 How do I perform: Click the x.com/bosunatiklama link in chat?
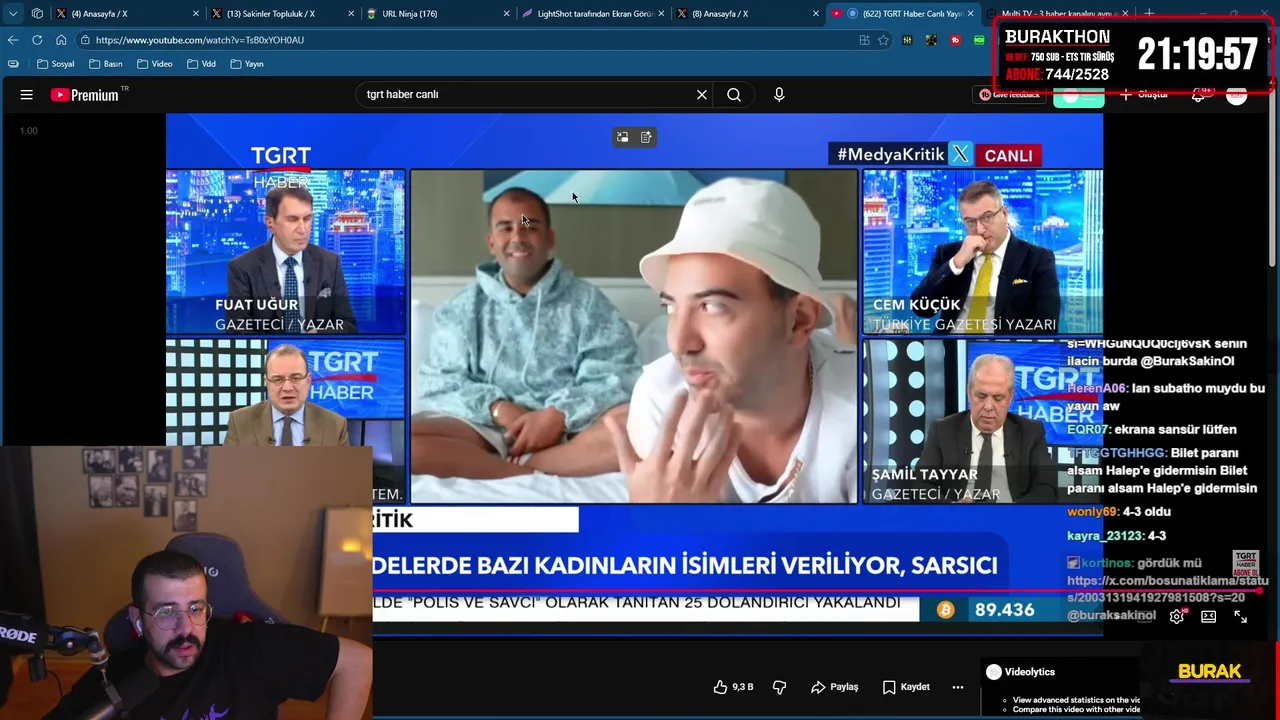1167,589
